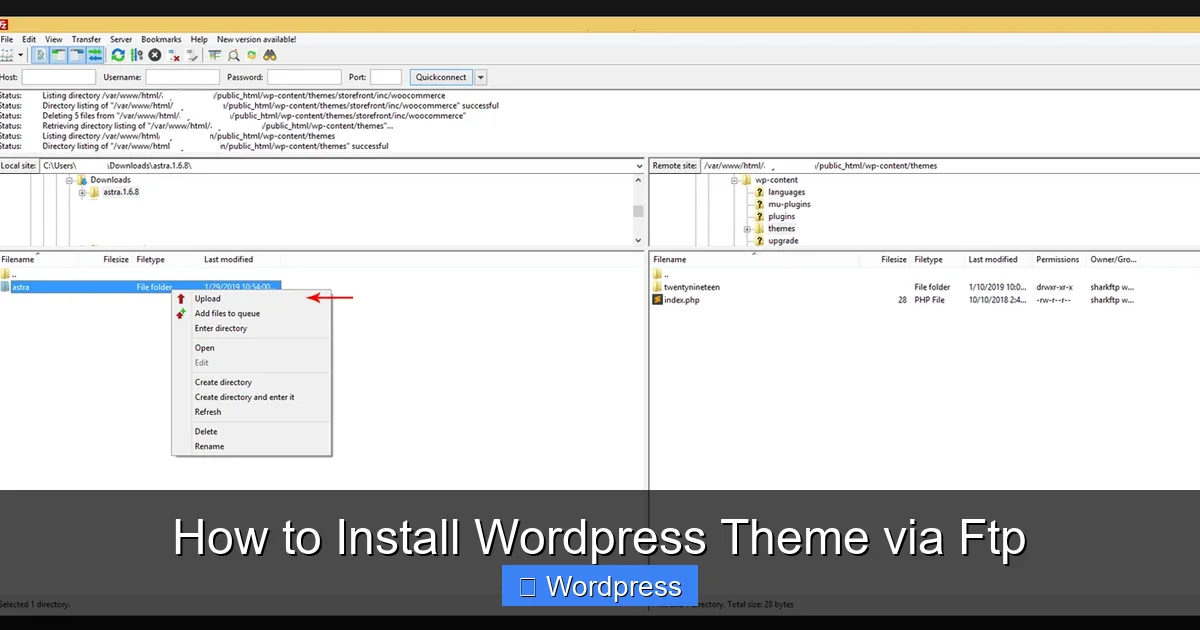Select the upgrade remote folder
1200x630 pixels.
(783, 241)
